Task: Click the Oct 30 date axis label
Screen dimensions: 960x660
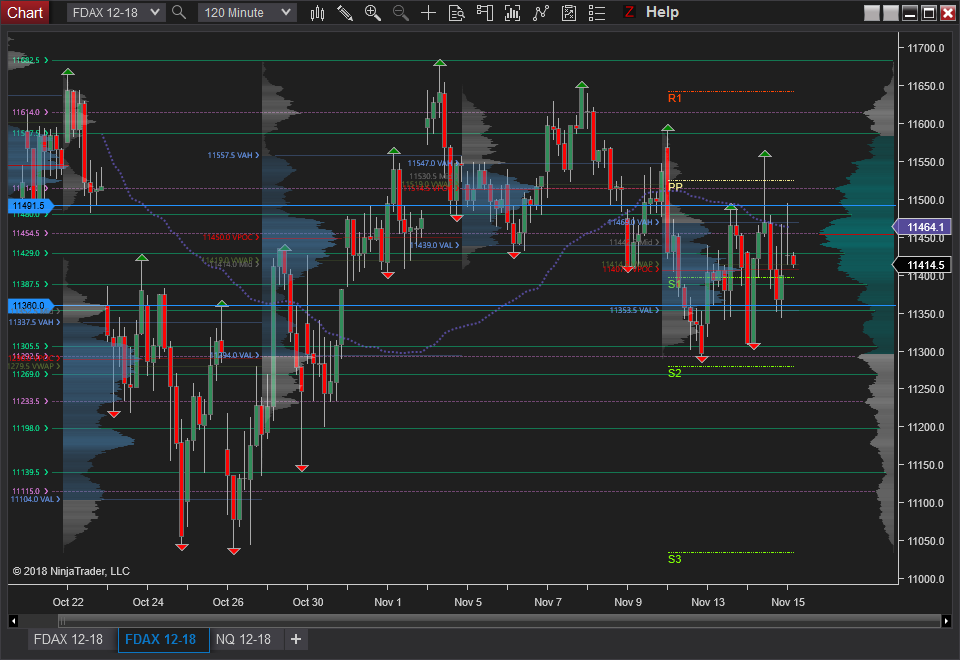Action: (308, 602)
